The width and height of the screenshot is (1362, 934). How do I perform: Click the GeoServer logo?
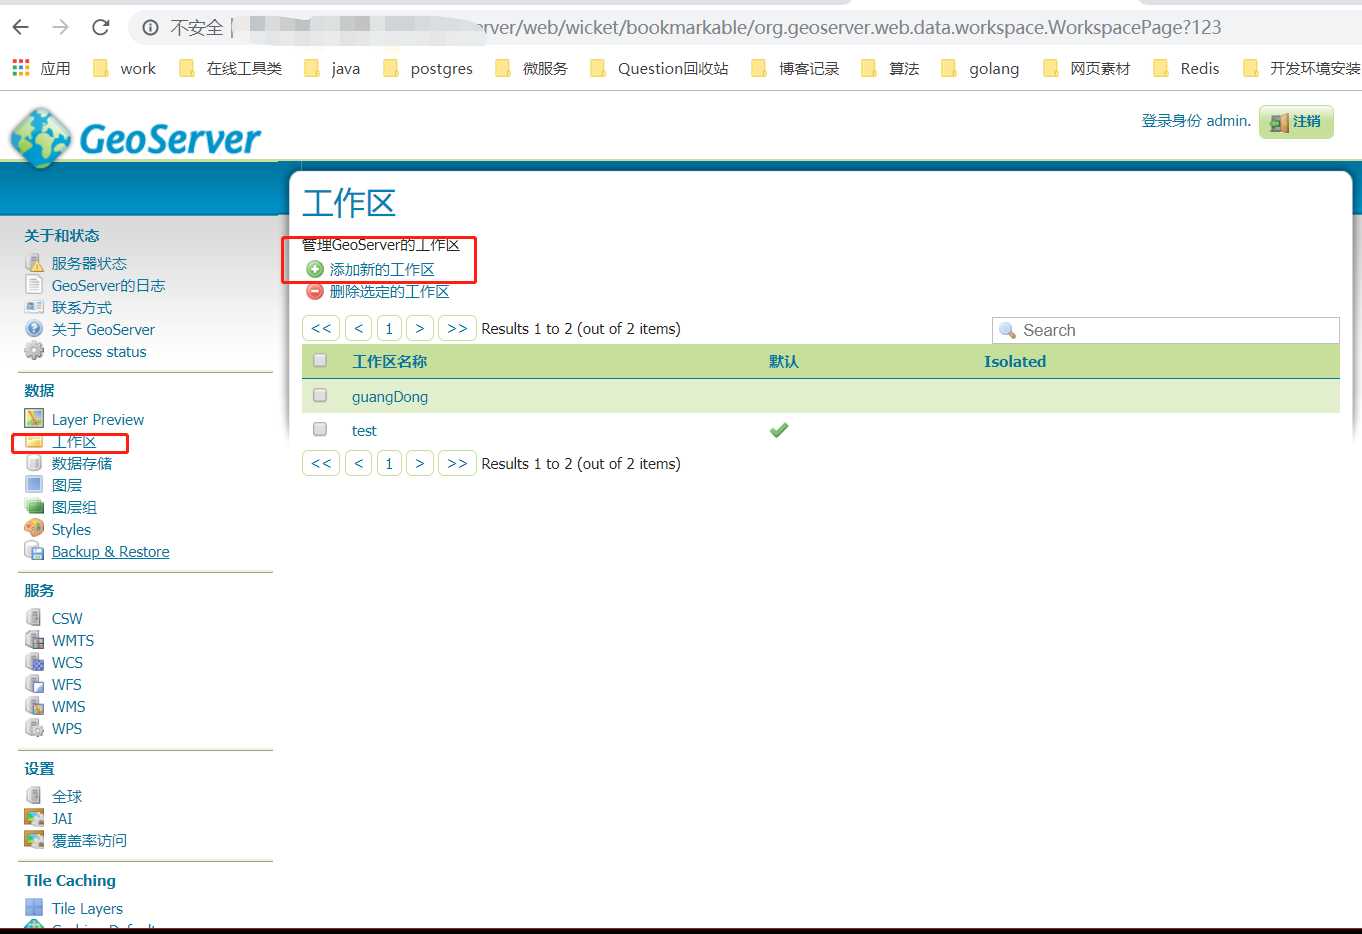135,137
